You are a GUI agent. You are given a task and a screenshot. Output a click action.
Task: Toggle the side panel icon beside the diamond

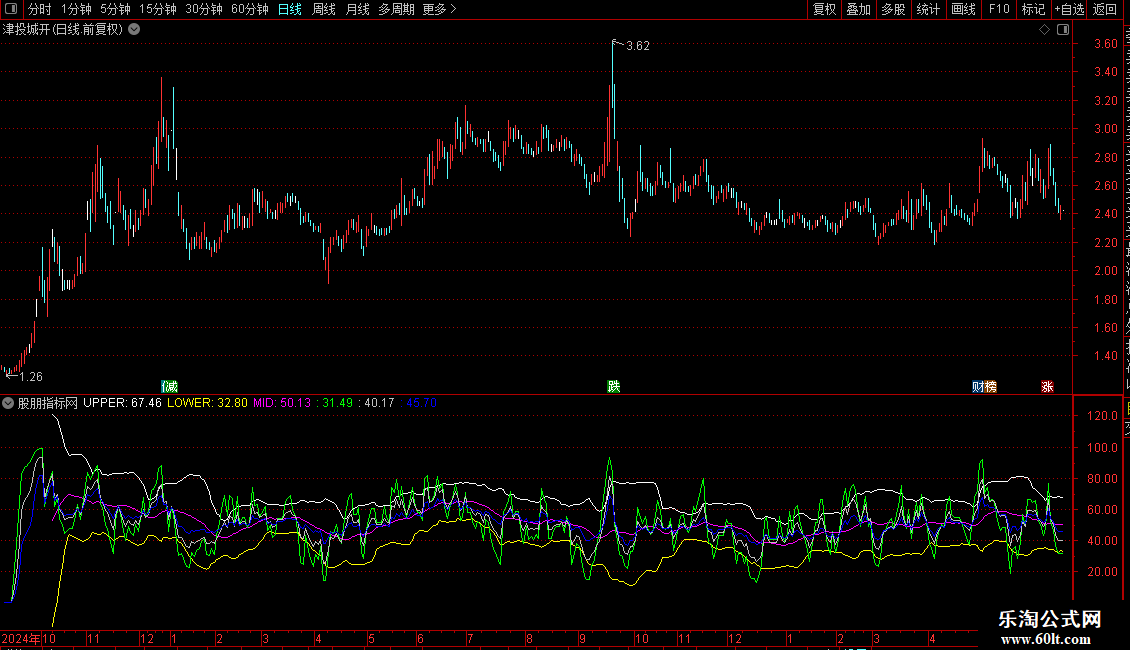[x=1063, y=30]
